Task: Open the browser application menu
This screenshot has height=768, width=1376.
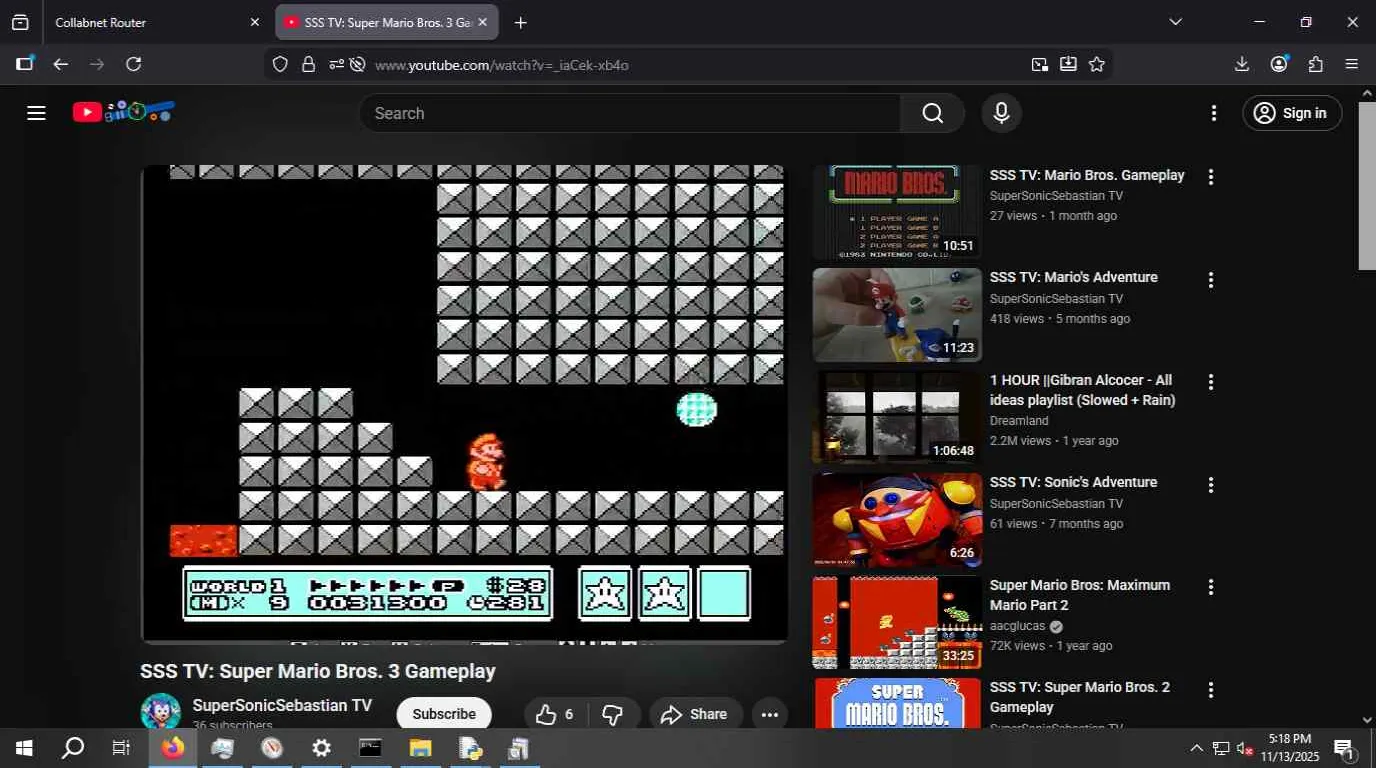Action: pos(1352,64)
